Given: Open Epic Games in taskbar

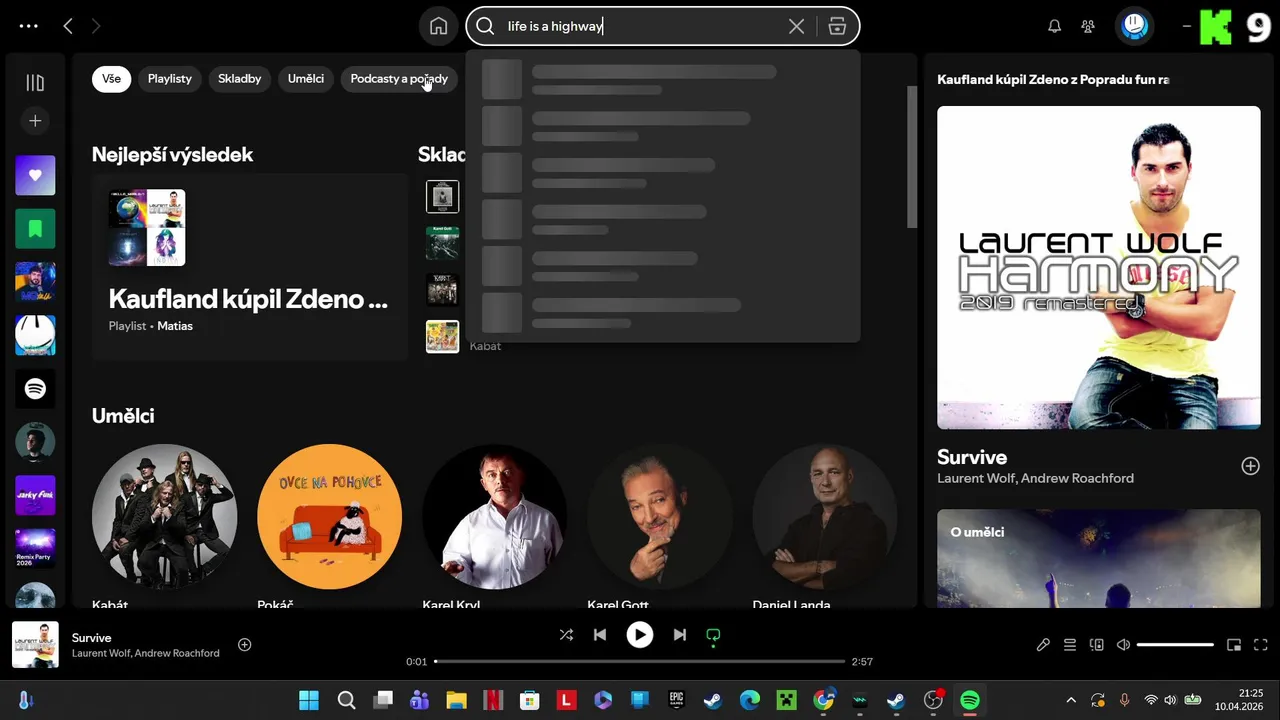Looking at the screenshot, I should [676, 700].
